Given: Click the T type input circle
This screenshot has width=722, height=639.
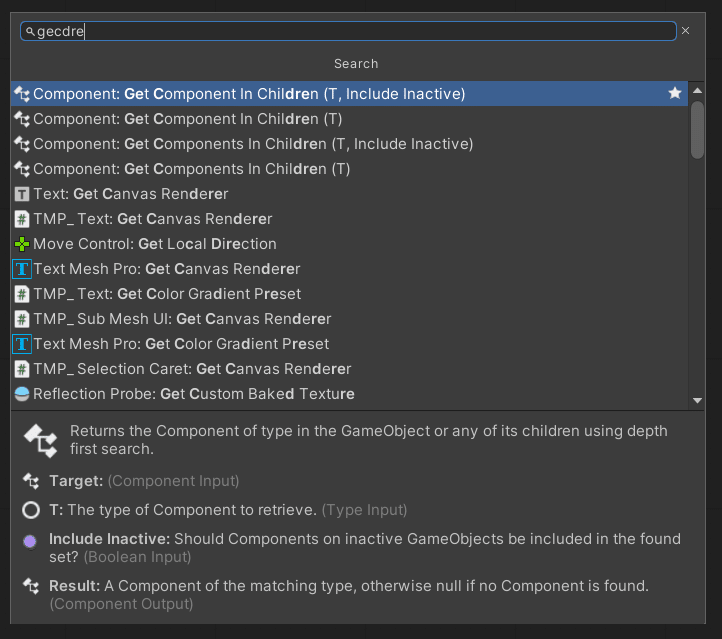Looking at the screenshot, I should click(x=30, y=510).
